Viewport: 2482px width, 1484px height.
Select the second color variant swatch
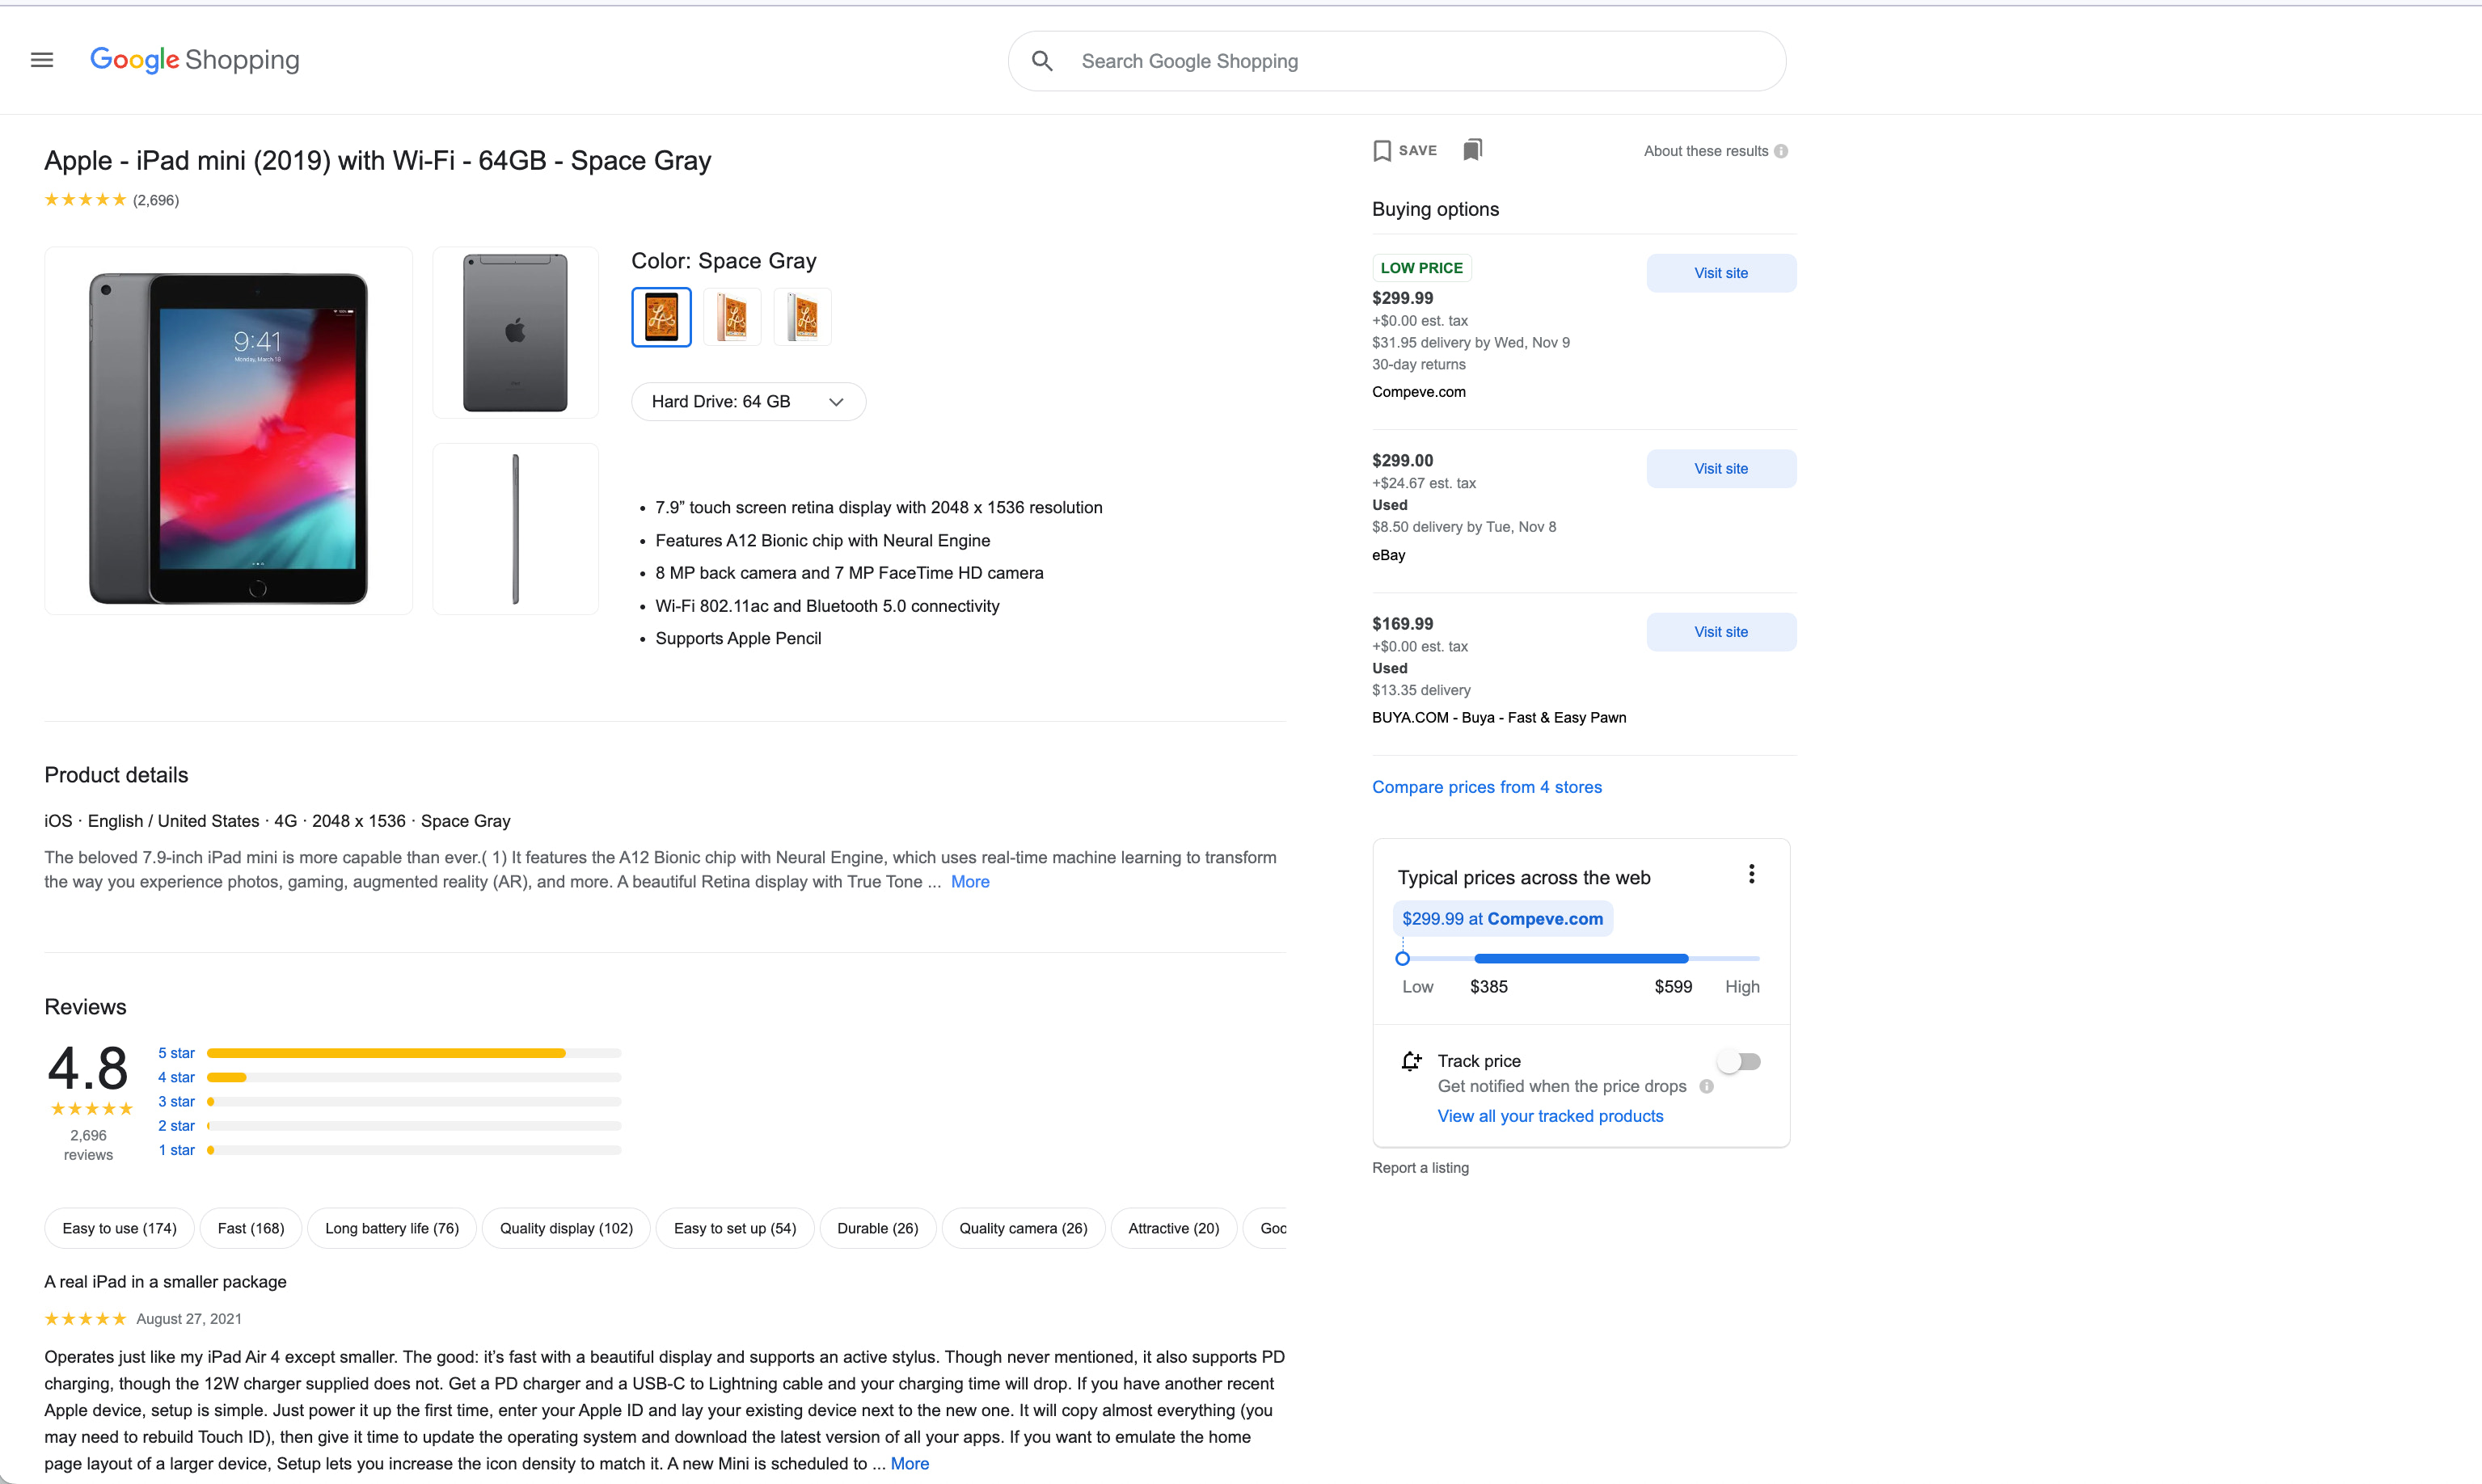click(x=732, y=317)
